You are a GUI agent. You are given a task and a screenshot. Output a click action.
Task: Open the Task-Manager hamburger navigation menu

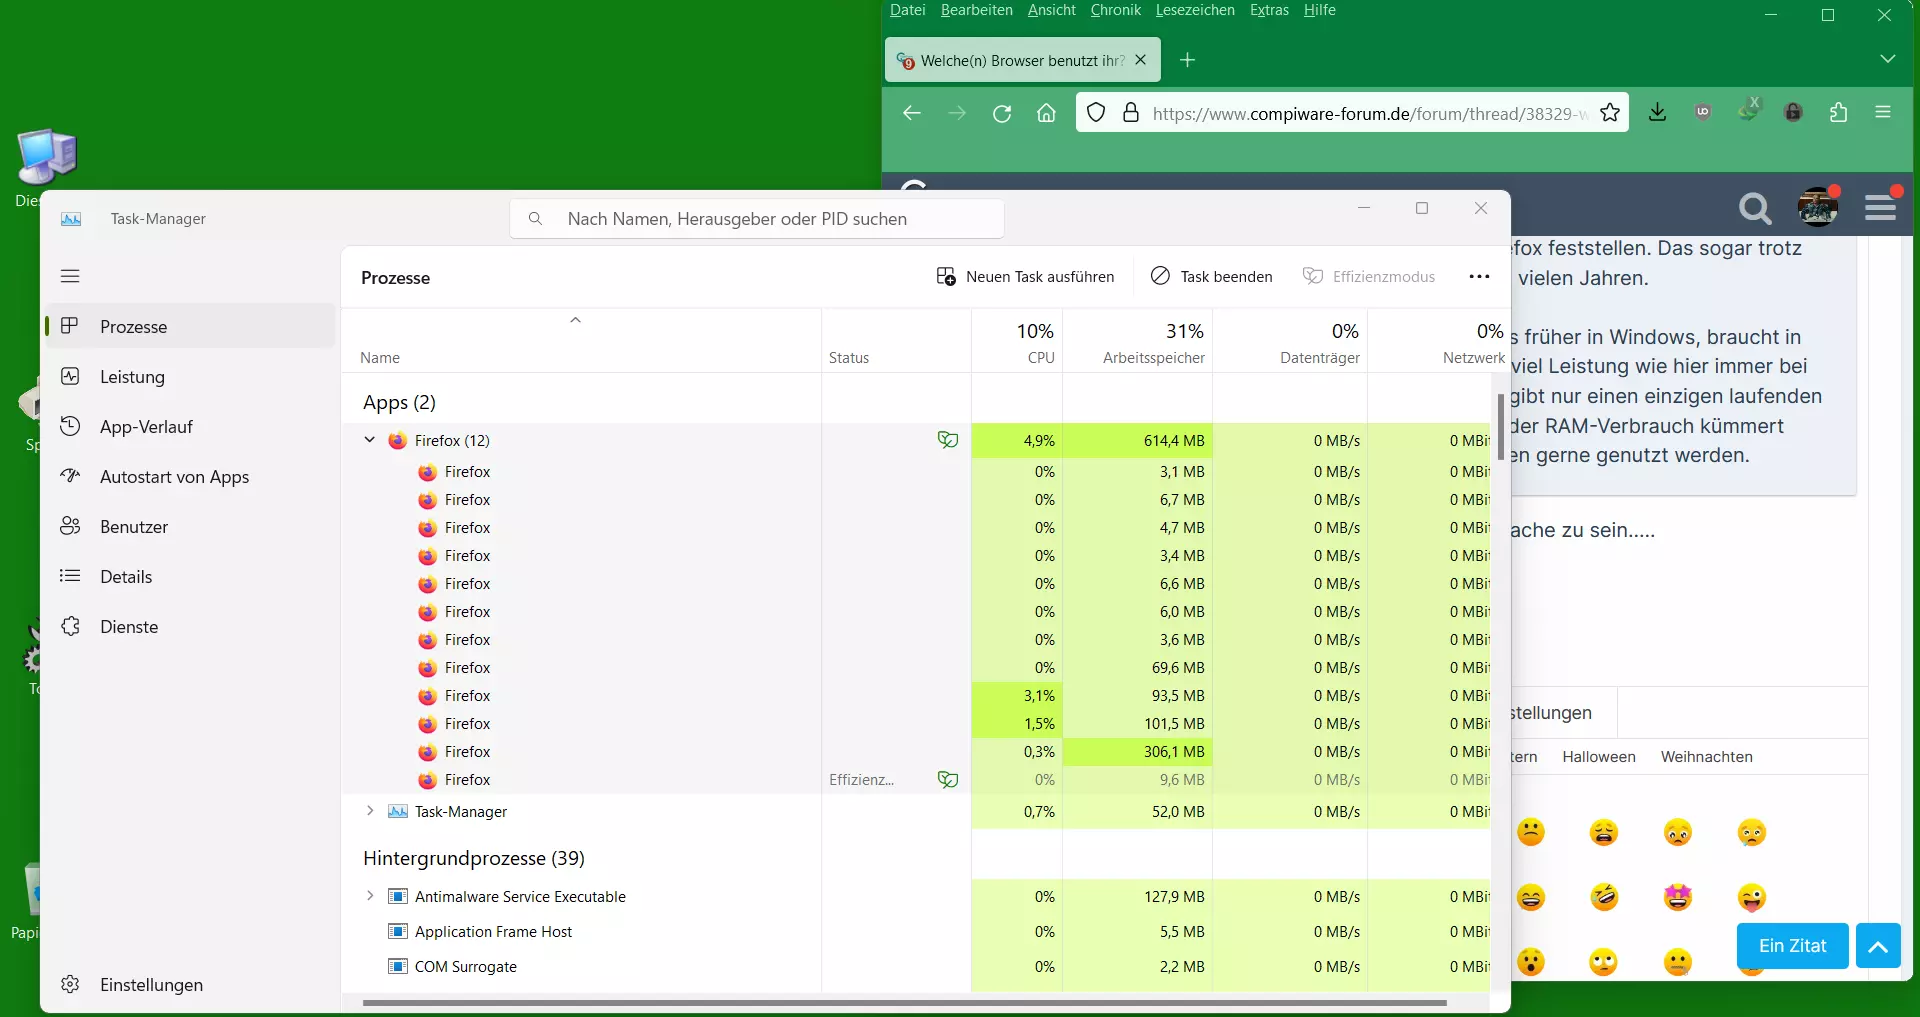pos(70,276)
